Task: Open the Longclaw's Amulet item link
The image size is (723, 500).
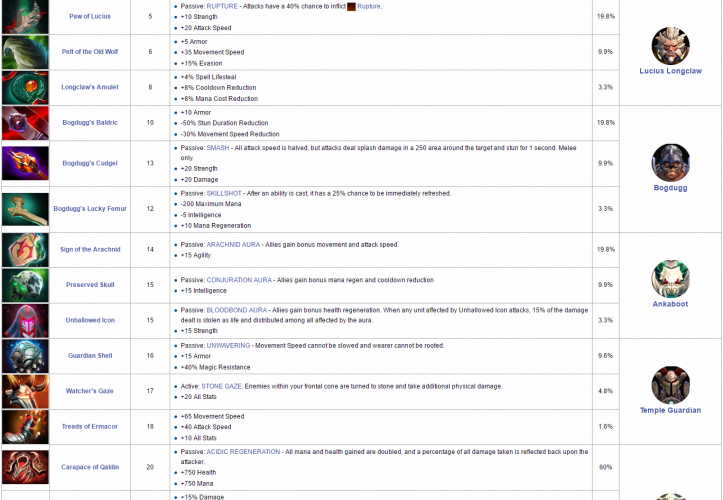Action: coord(91,87)
